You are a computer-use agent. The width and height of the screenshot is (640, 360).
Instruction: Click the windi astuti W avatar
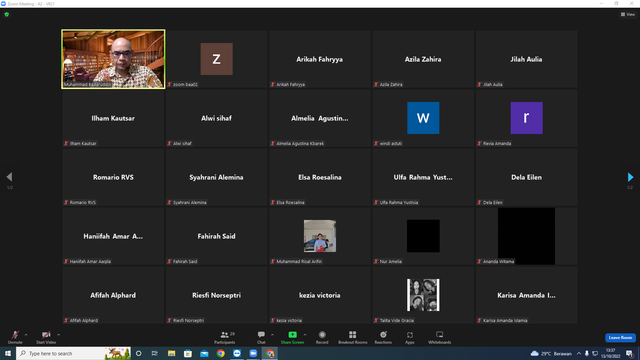(423, 118)
